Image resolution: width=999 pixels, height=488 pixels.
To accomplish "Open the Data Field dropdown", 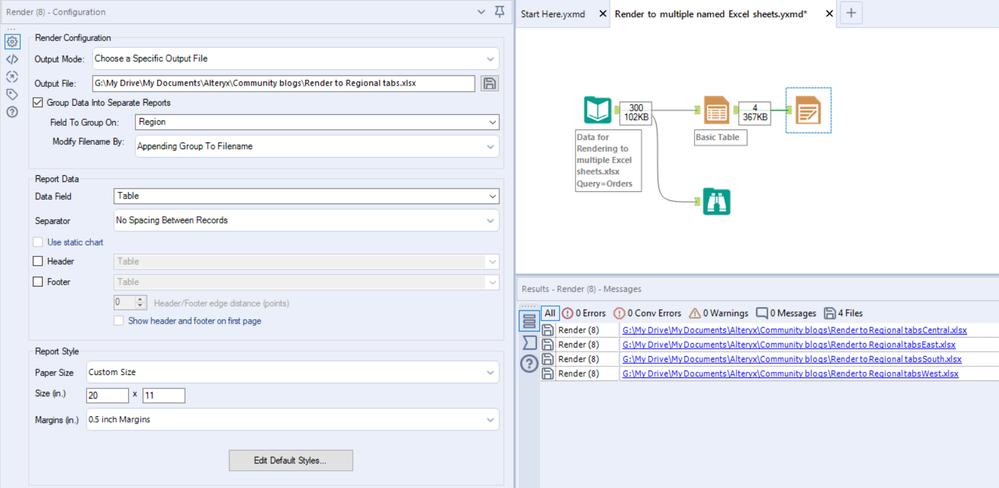I will [306, 196].
